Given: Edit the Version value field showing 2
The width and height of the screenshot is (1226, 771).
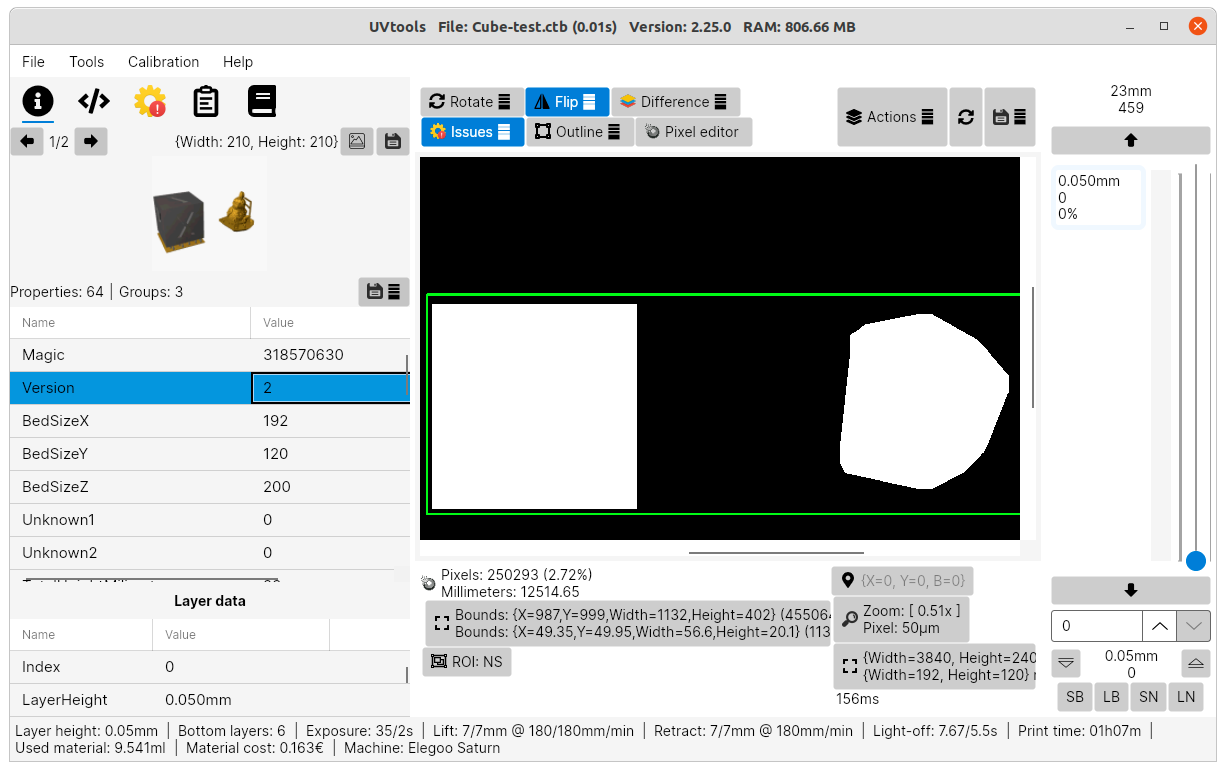Looking at the screenshot, I should tap(331, 388).
